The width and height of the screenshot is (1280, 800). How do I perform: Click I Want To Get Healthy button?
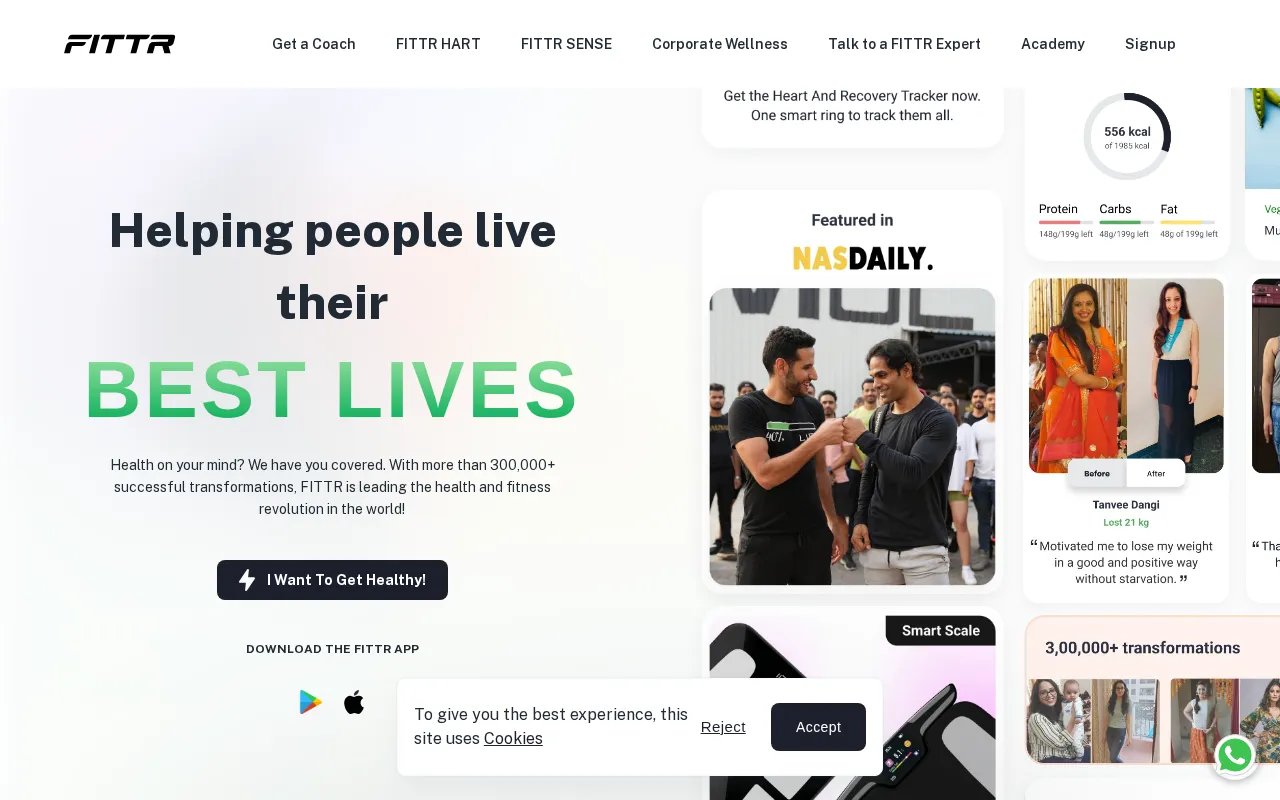pyautogui.click(x=332, y=580)
